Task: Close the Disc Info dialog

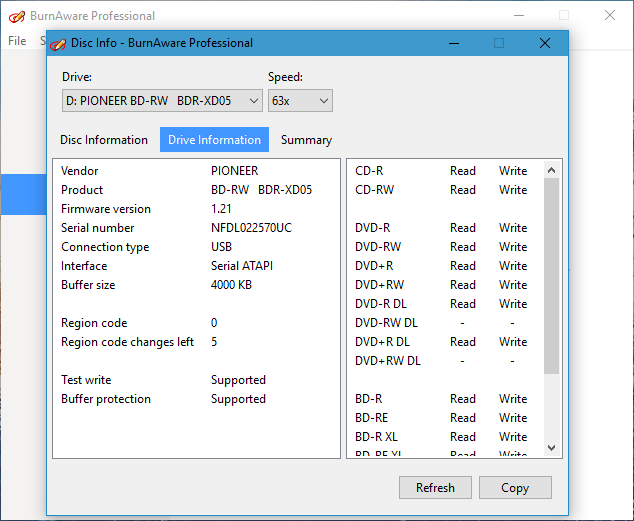Action: (545, 43)
